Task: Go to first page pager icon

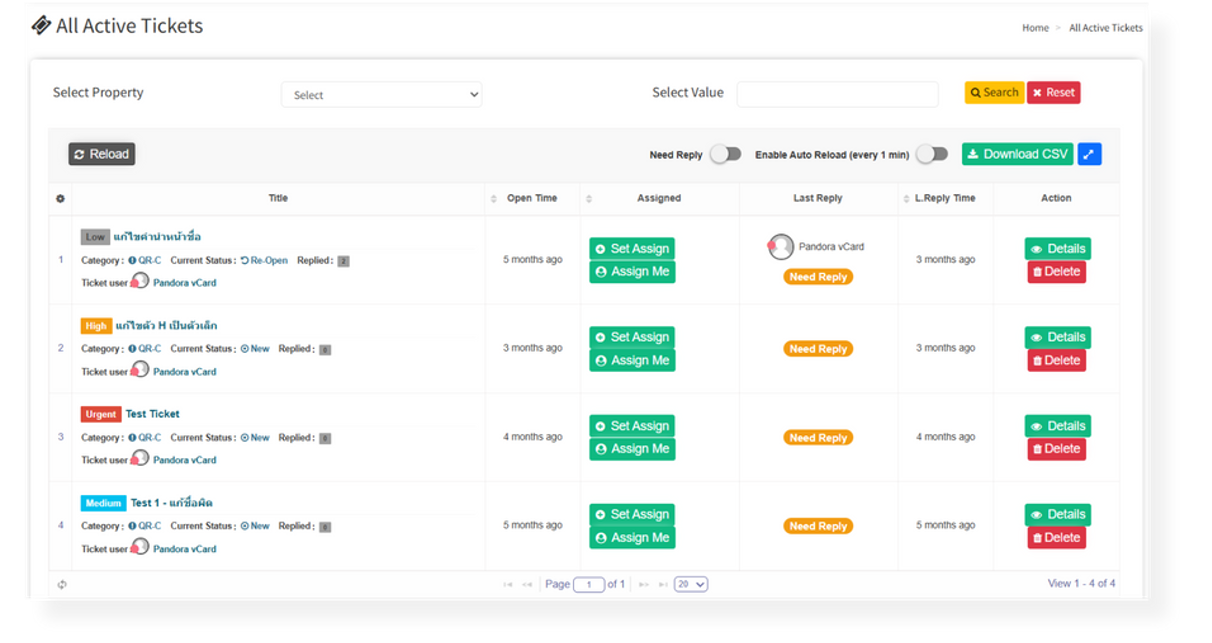Action: coord(508,584)
